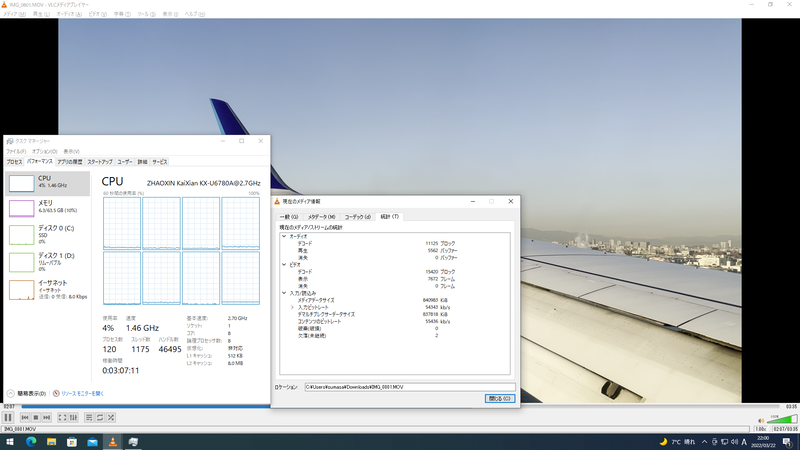Switch to サービス tab in Task Manager
Image resolution: width=800 pixels, height=450 pixels.
[160, 162]
